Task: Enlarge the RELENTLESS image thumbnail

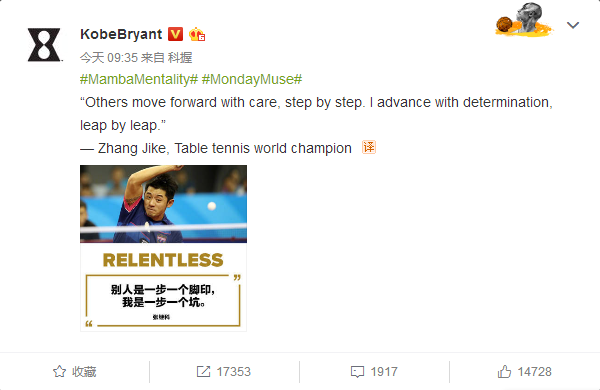Action: [x=163, y=248]
